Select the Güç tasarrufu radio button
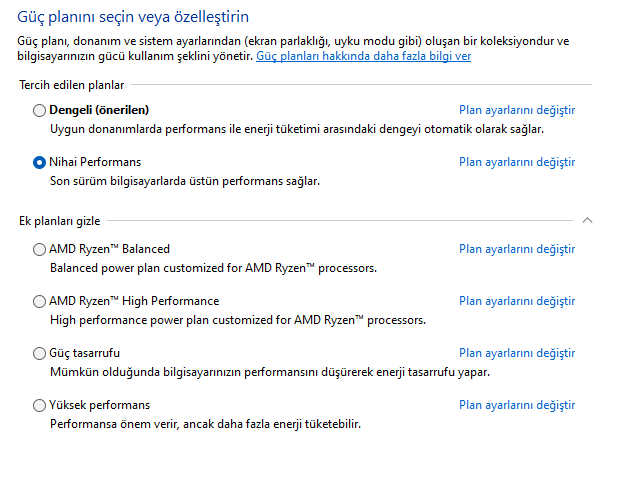 [x=39, y=353]
